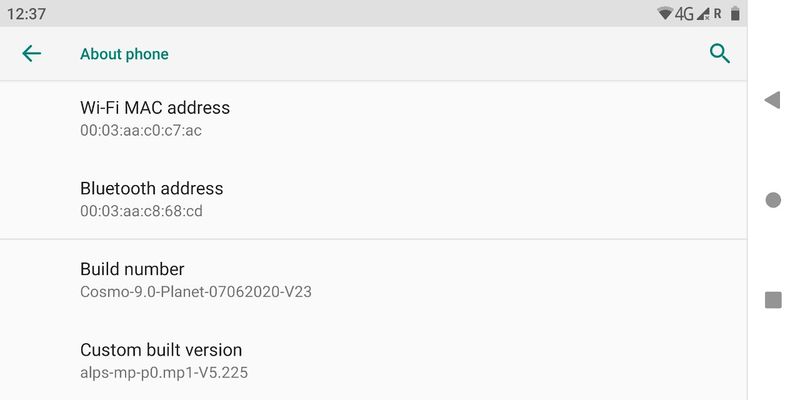
Task: Tap the back arrow in the header
Action: 32,54
